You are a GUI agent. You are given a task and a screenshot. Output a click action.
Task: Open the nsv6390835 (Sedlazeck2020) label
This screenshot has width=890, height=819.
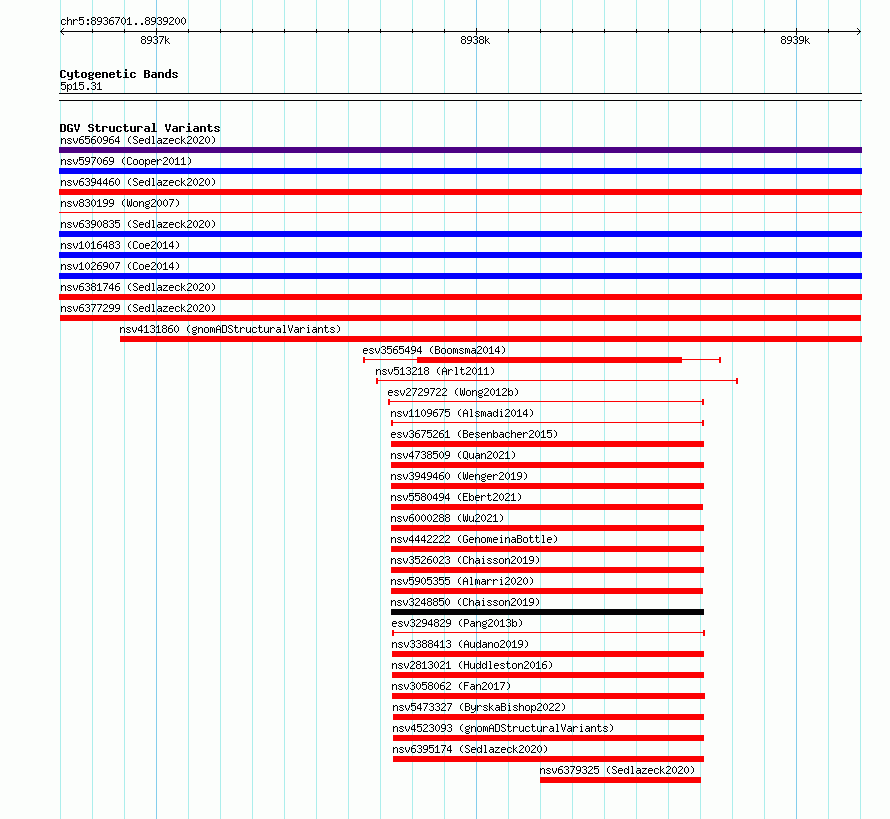click(x=138, y=224)
